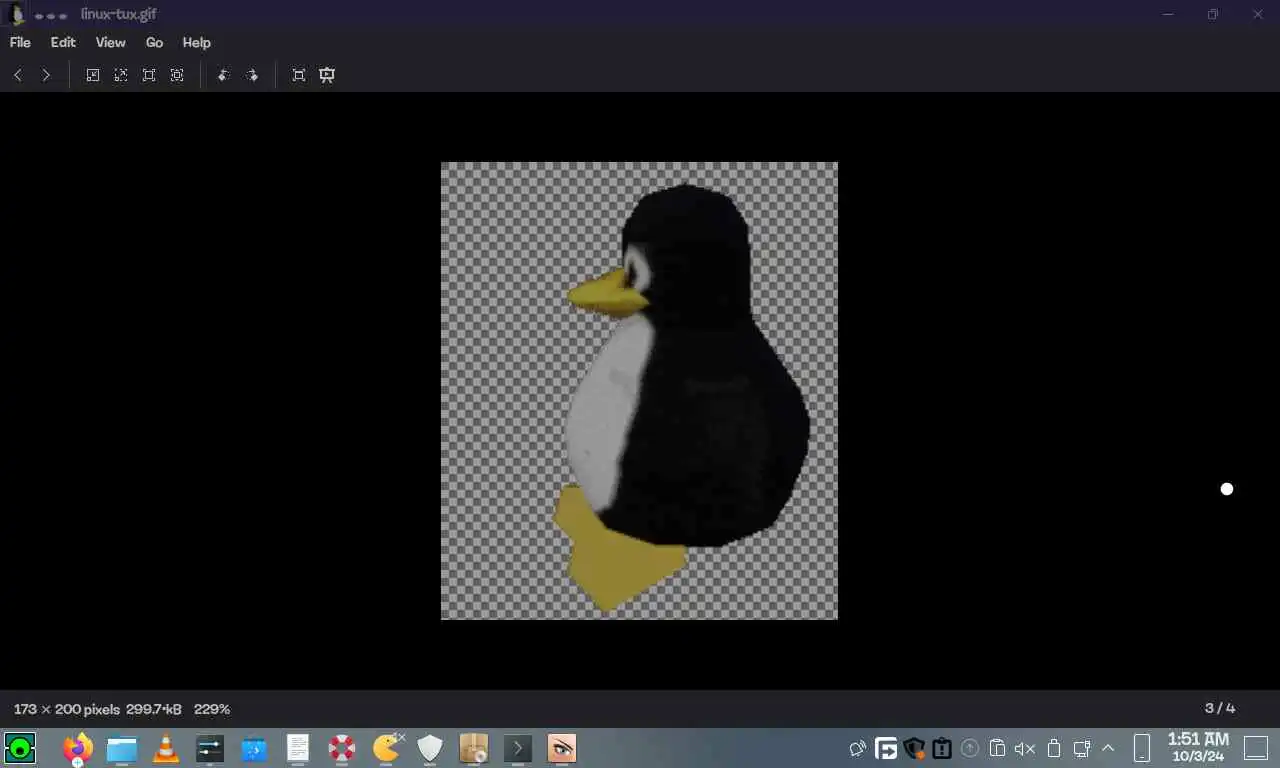Open the green application launcher menu
This screenshot has height=768, width=1280.
click(20, 748)
